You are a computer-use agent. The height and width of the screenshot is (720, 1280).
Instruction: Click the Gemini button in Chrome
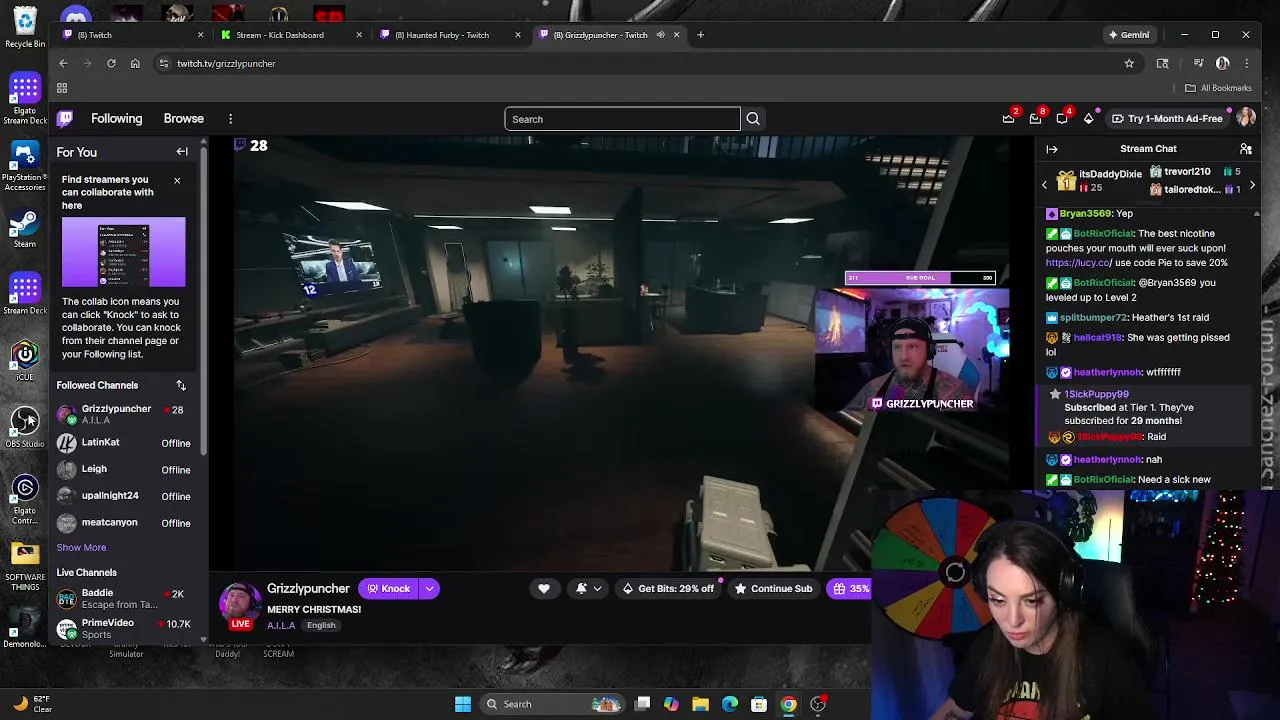(1128, 35)
